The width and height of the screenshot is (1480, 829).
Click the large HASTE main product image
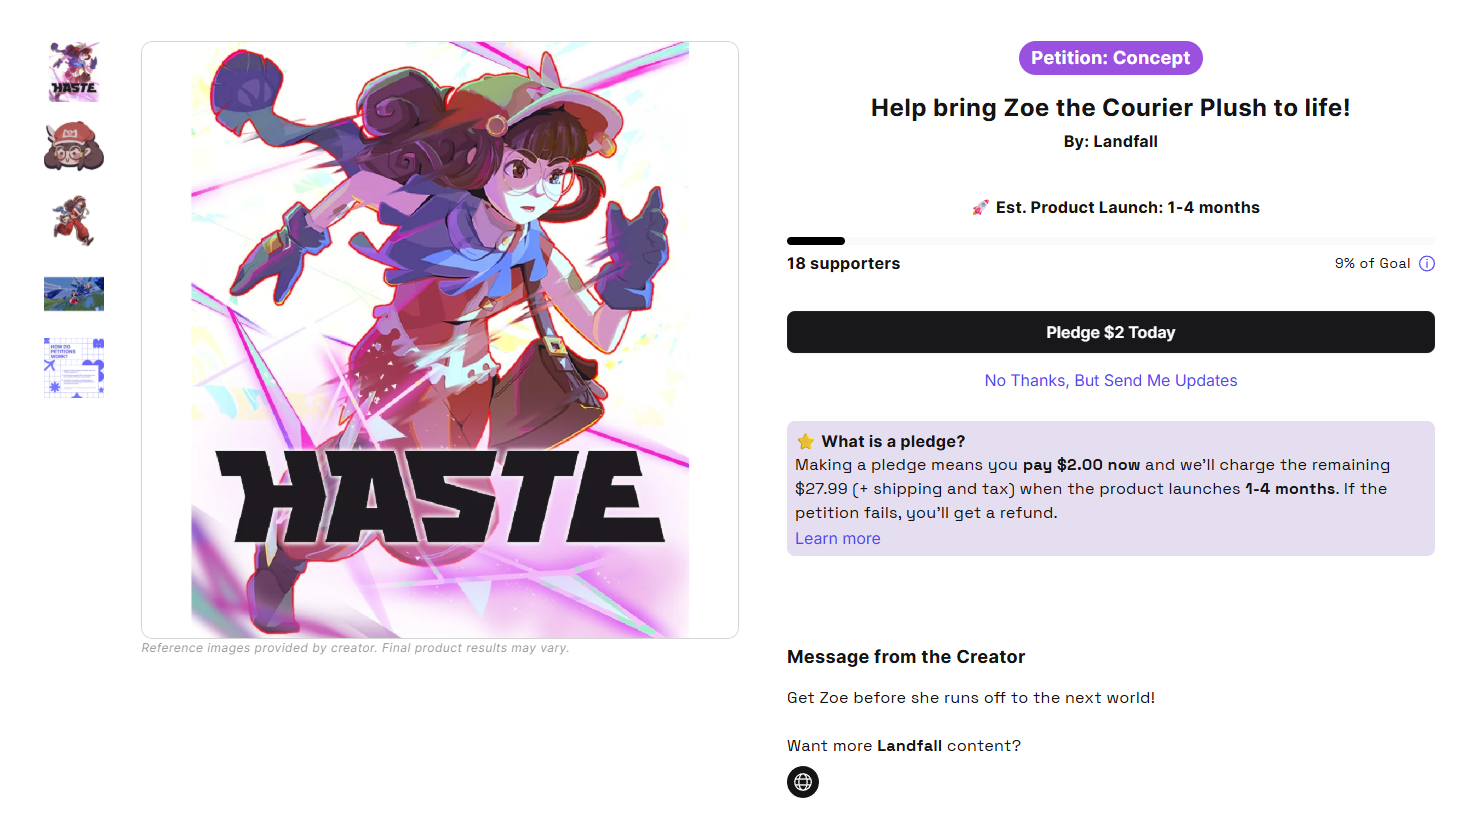point(440,340)
